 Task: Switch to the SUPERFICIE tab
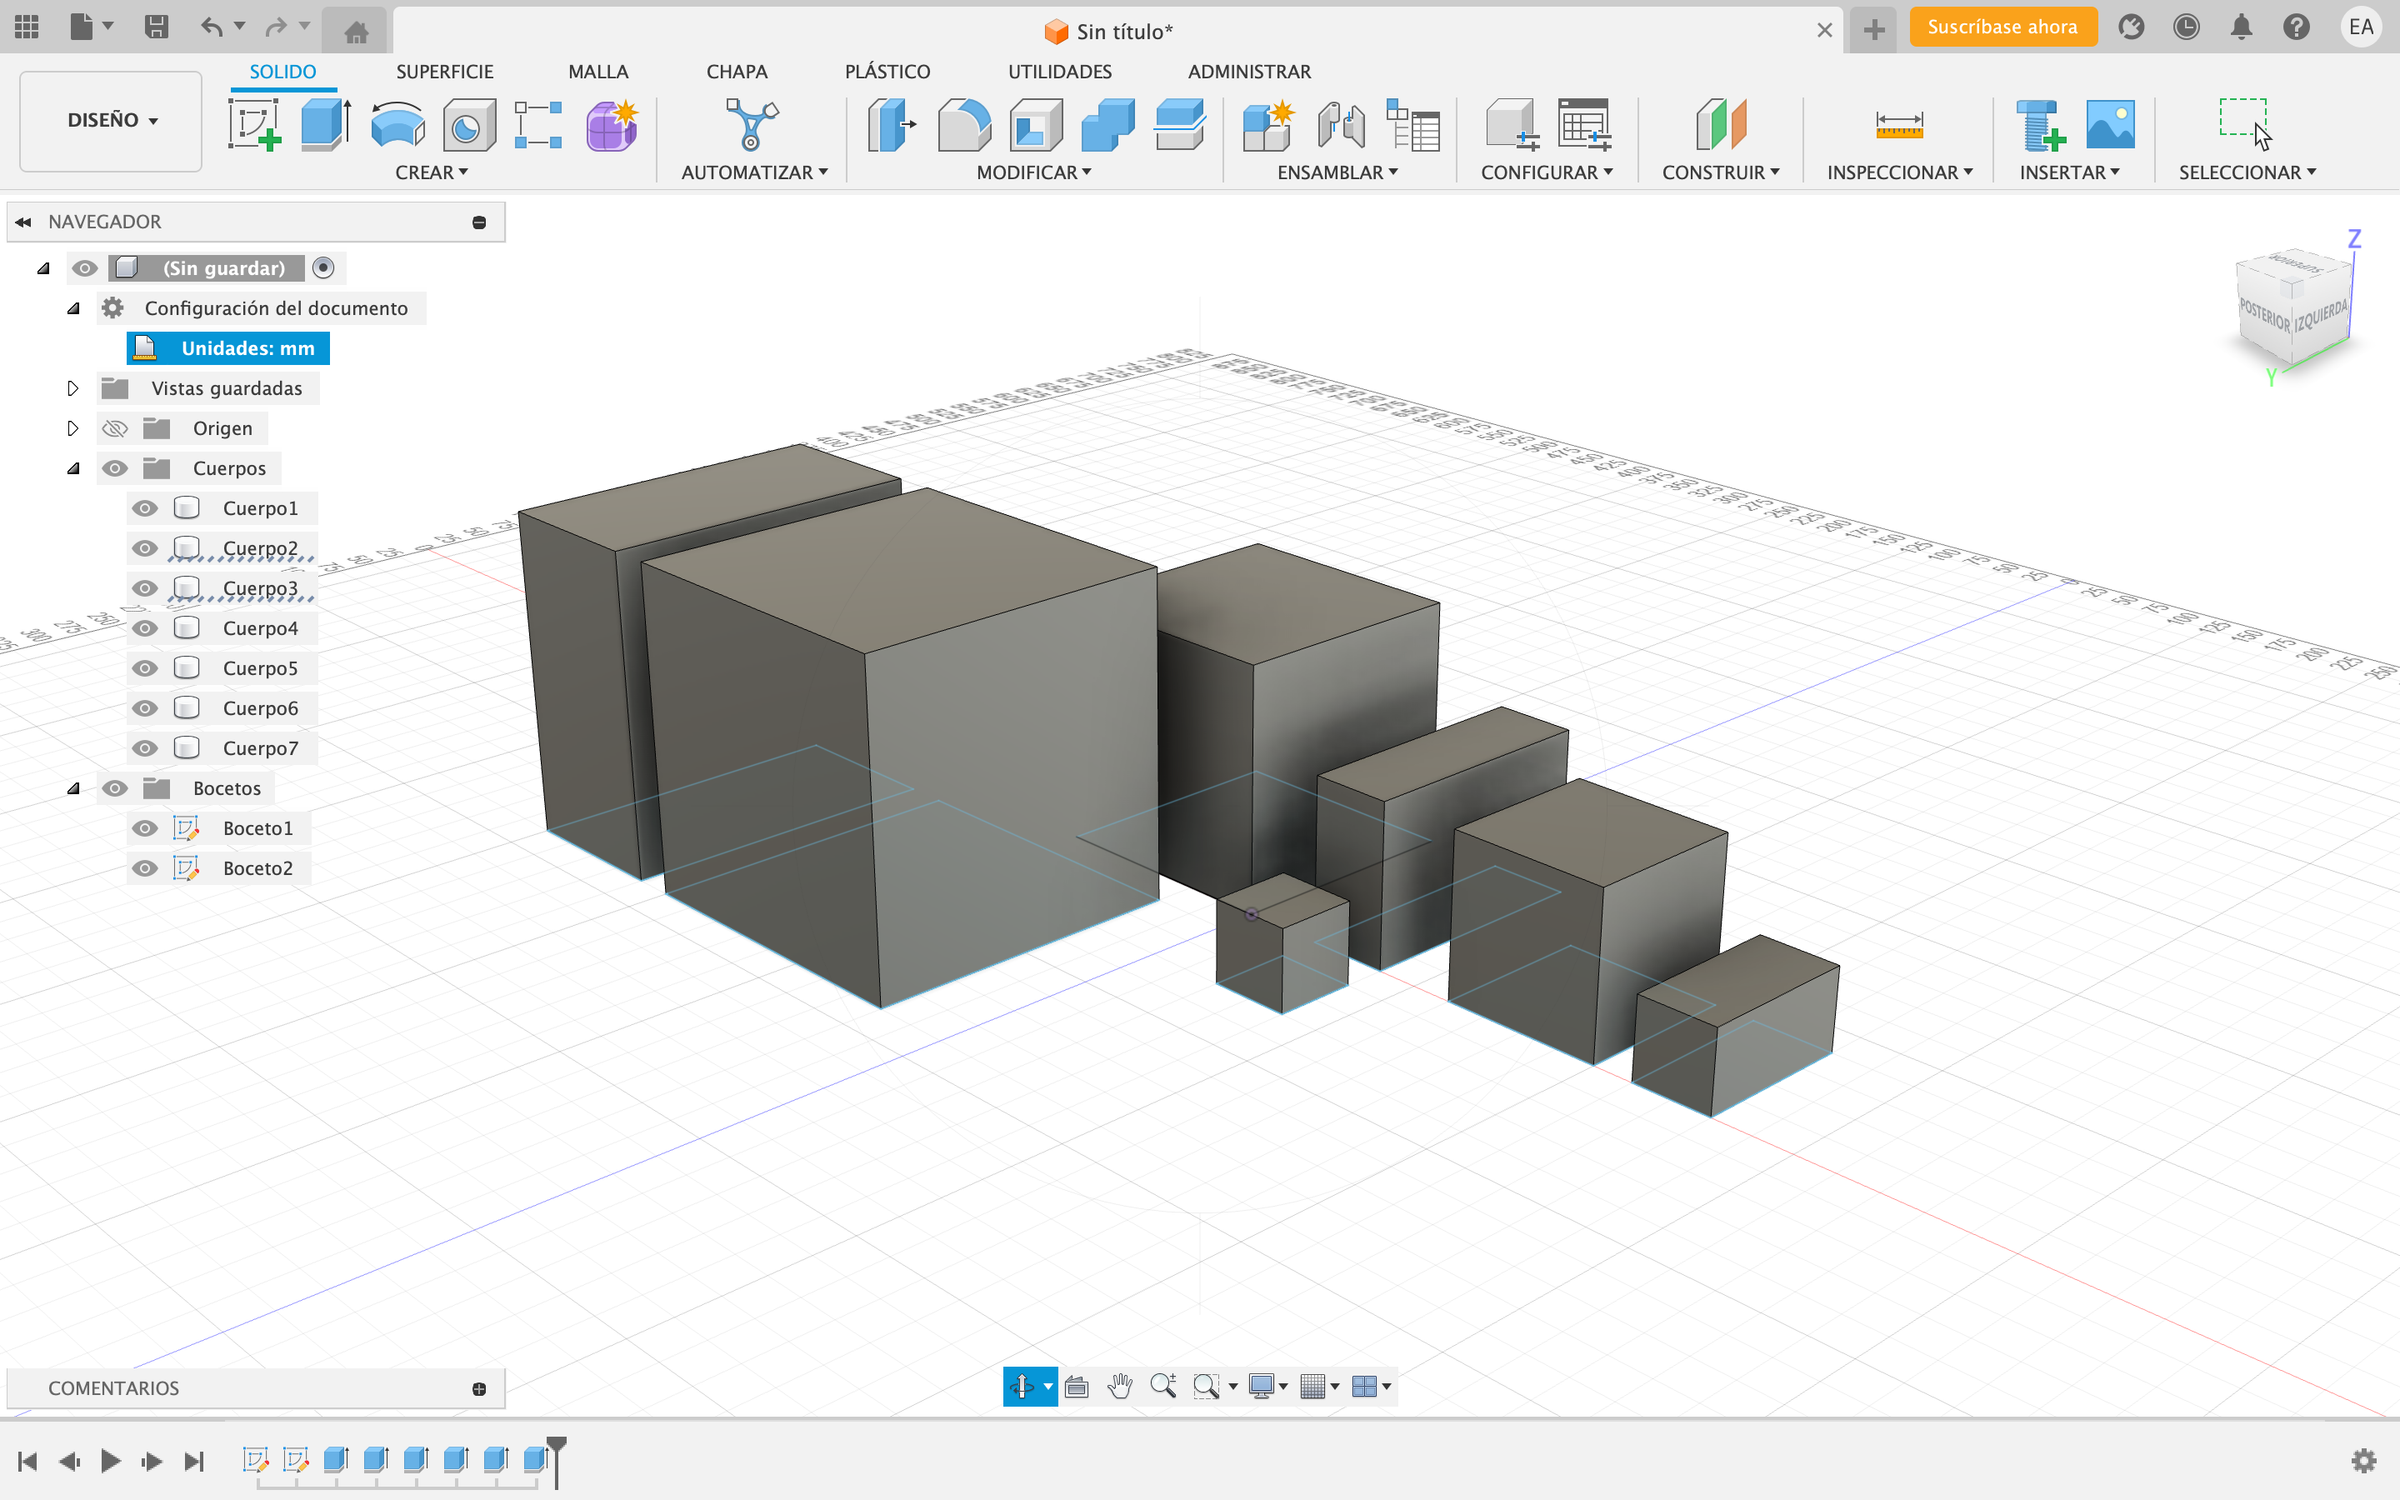(x=445, y=72)
